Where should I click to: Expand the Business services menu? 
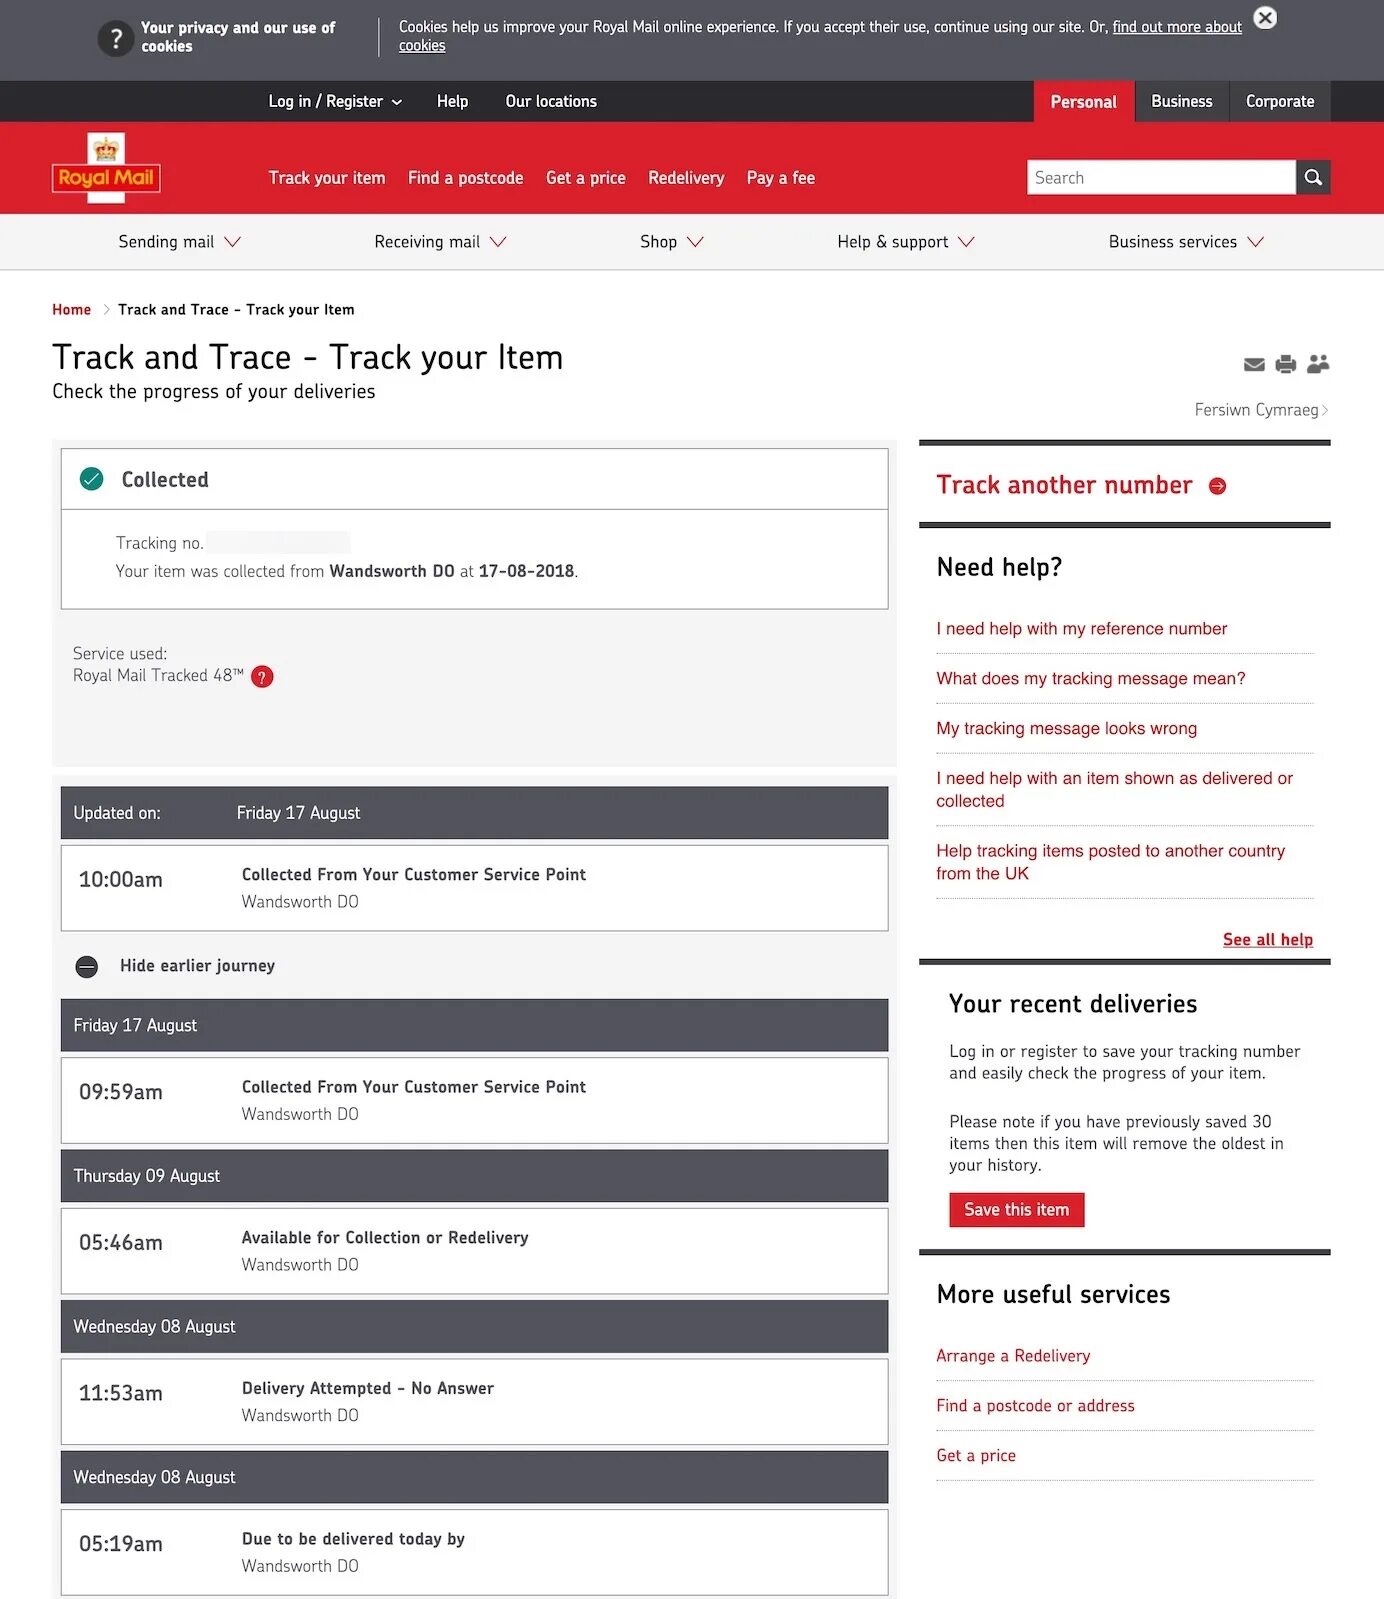[x=1186, y=242]
